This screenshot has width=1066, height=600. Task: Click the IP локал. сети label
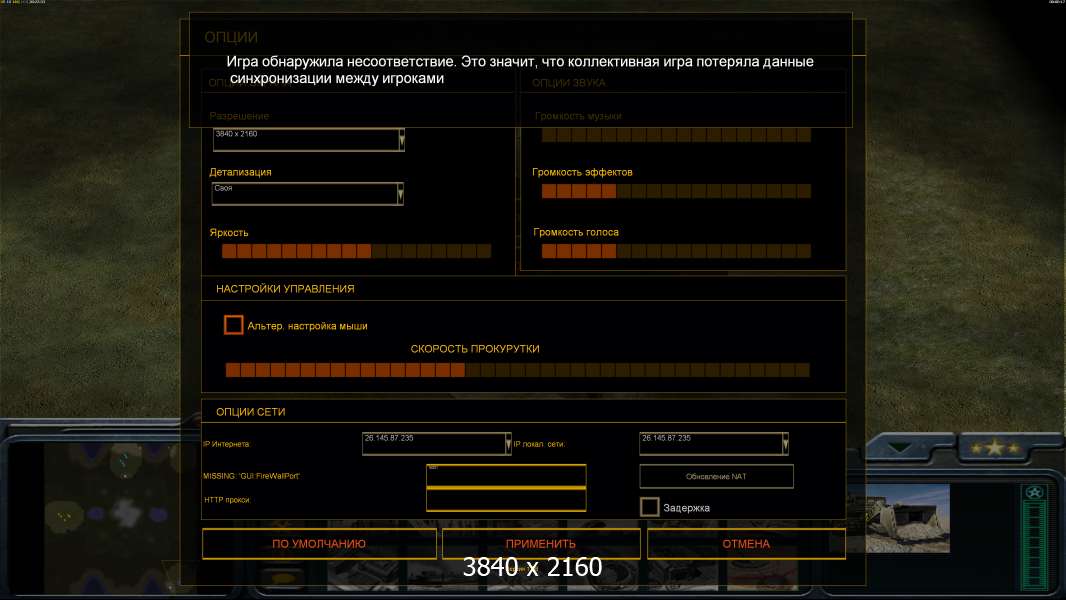(539, 444)
